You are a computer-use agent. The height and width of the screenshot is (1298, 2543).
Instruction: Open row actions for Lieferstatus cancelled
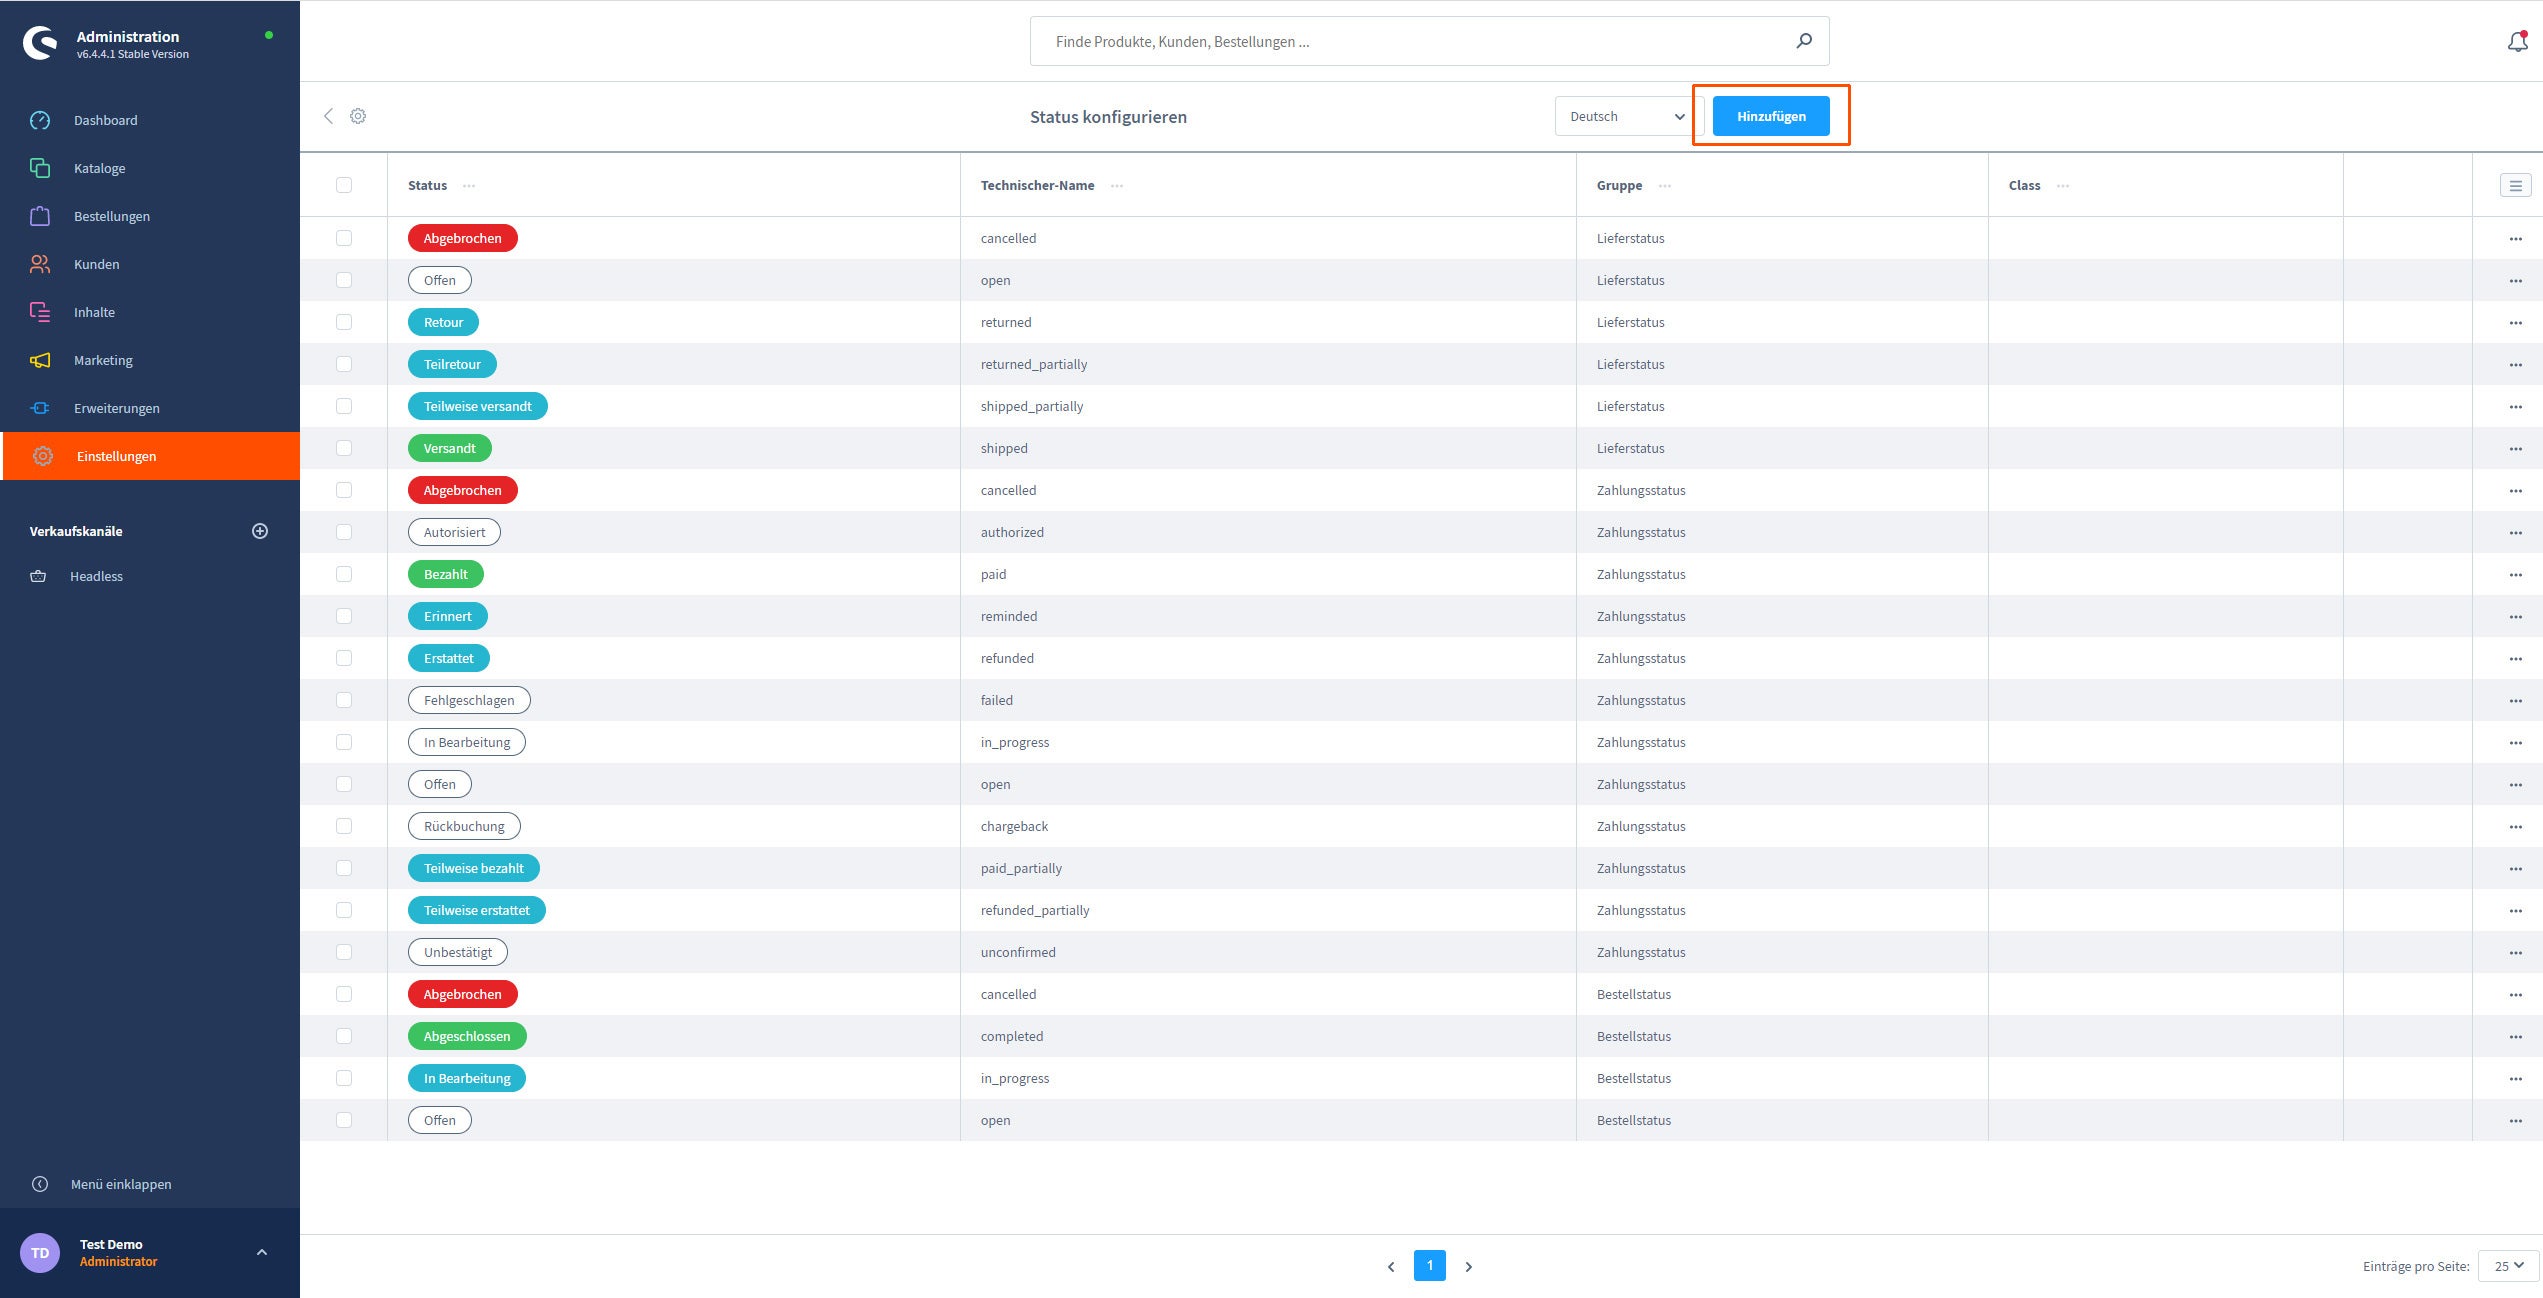click(x=2516, y=238)
